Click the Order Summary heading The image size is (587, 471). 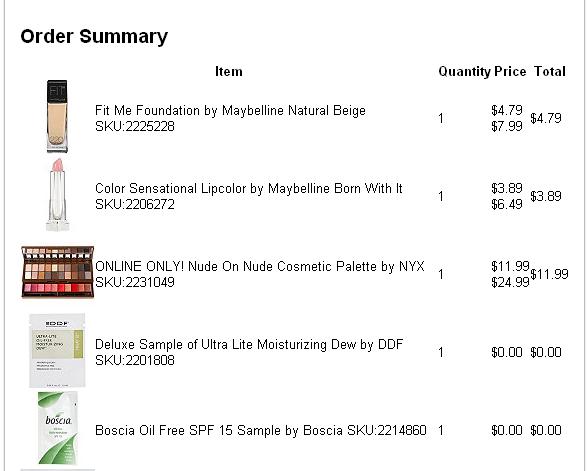click(x=94, y=36)
